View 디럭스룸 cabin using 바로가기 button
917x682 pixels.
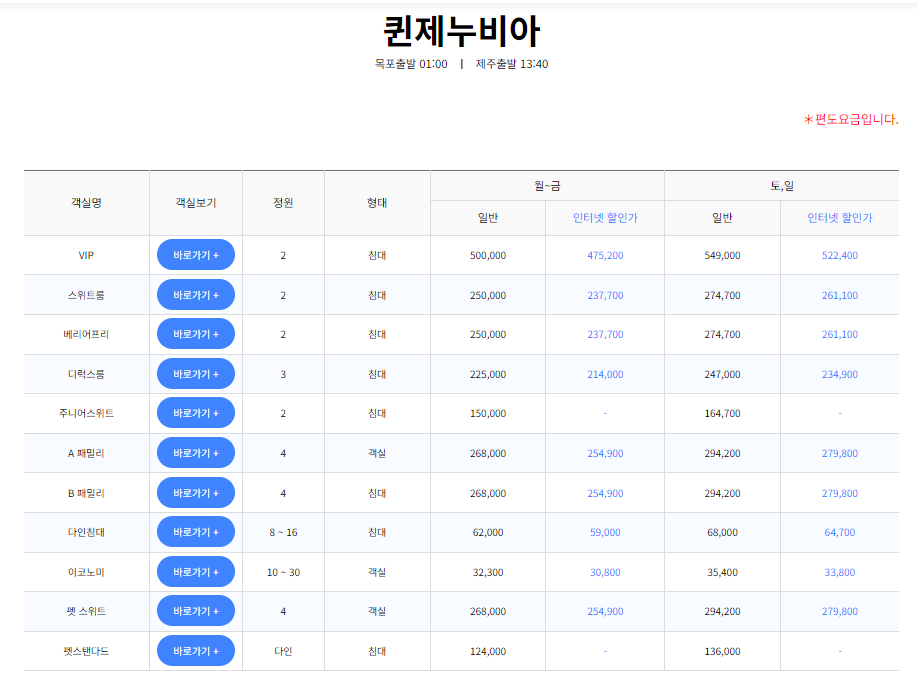(195, 373)
